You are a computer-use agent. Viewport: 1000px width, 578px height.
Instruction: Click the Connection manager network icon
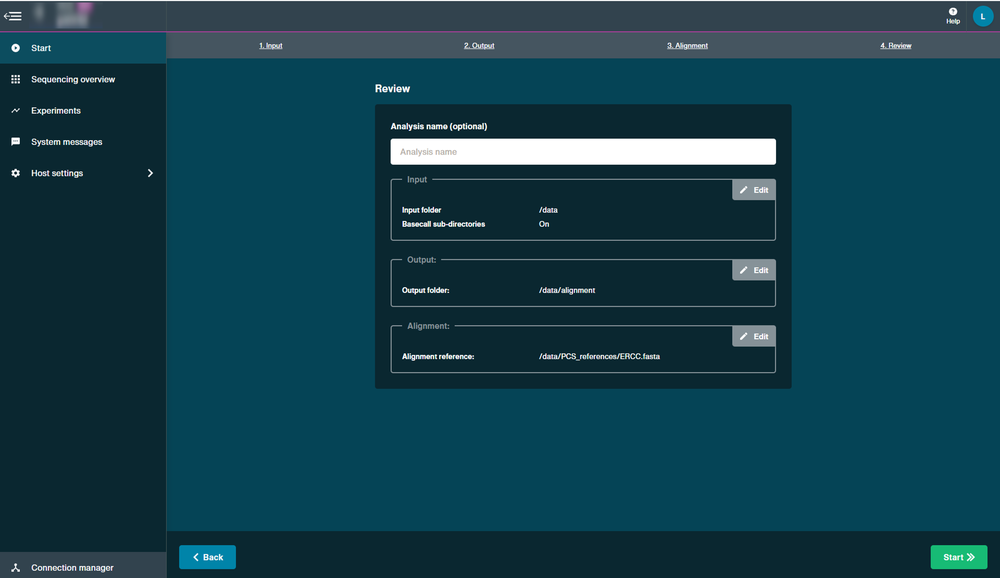pyautogui.click(x=15, y=567)
